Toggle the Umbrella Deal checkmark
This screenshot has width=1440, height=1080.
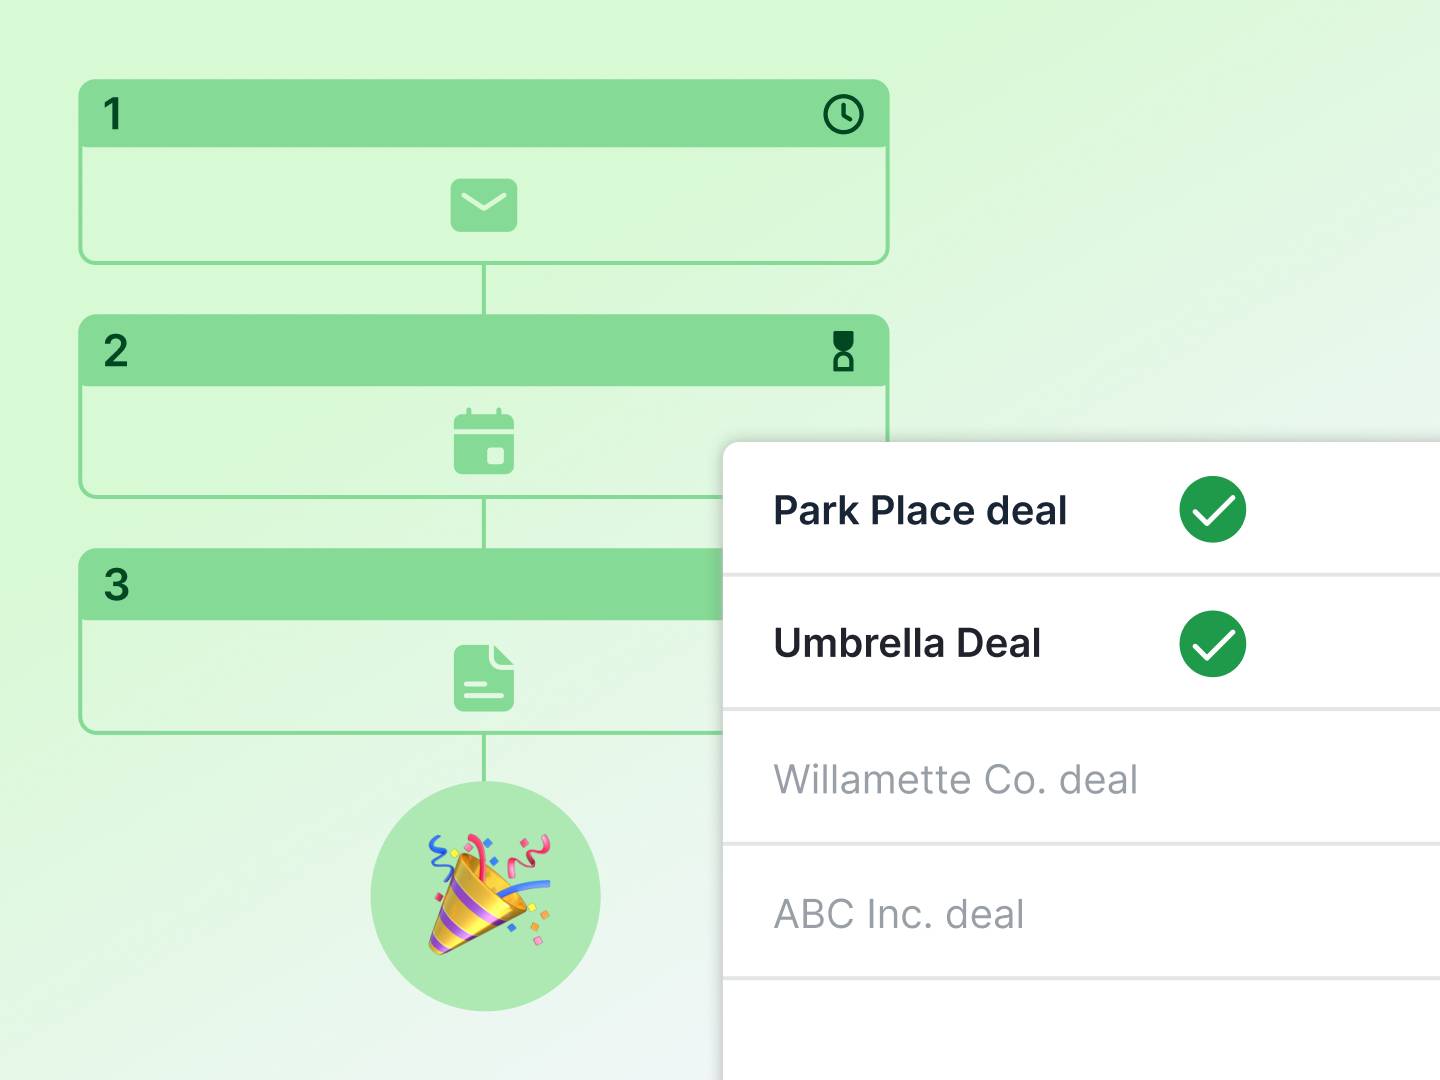1212,643
